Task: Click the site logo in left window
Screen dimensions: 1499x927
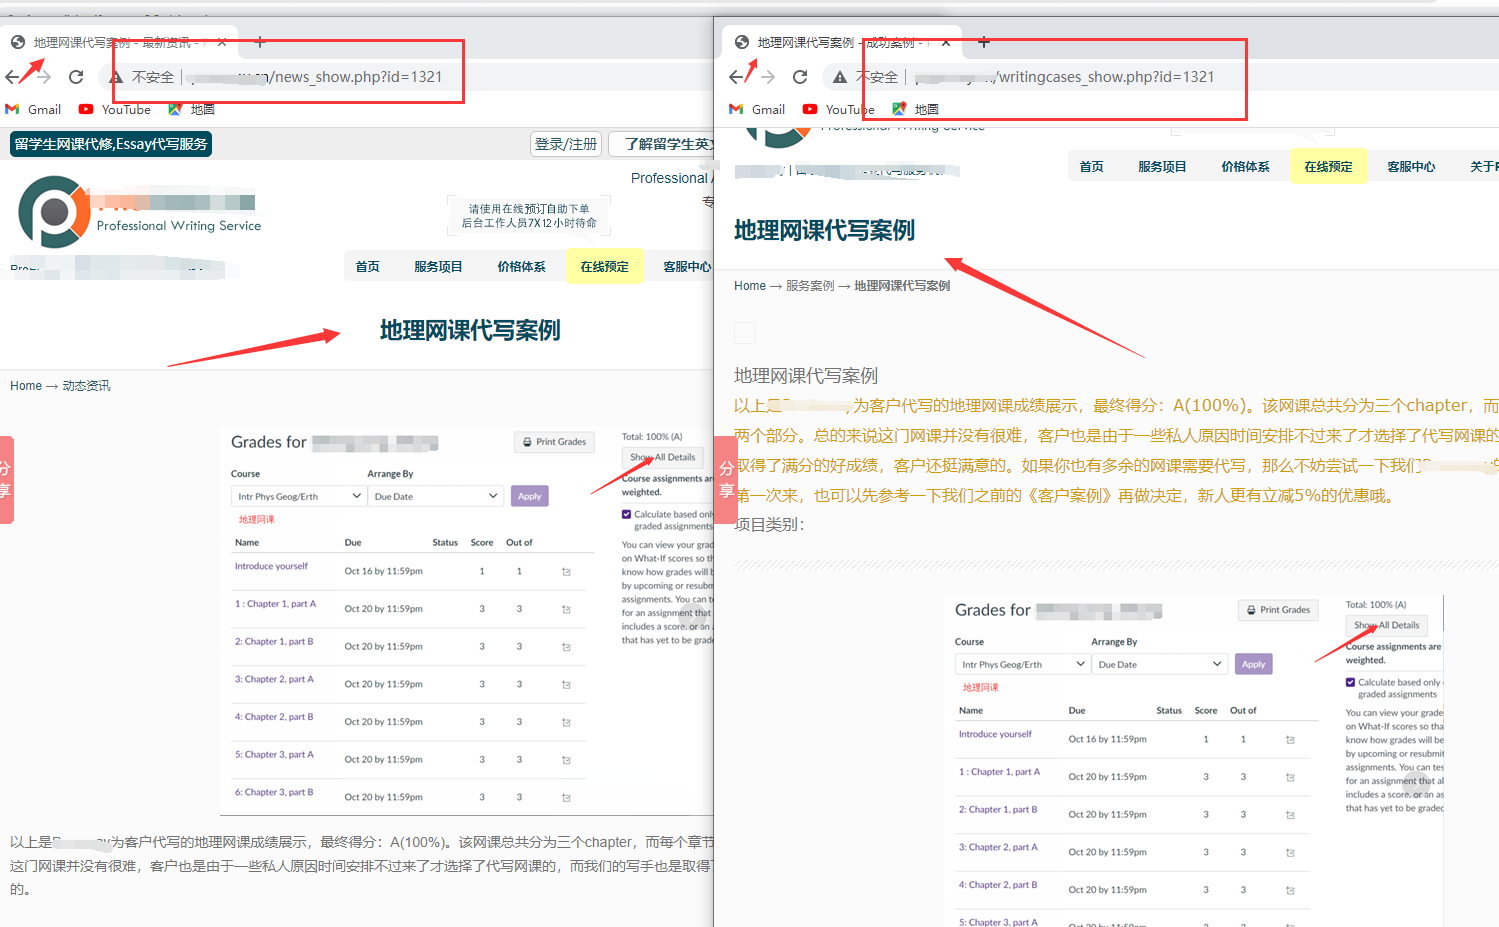Action: (x=54, y=212)
